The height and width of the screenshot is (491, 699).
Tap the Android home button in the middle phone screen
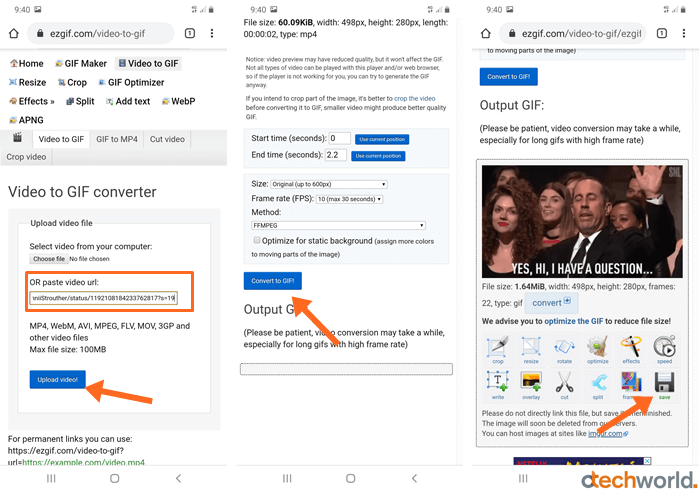click(351, 478)
